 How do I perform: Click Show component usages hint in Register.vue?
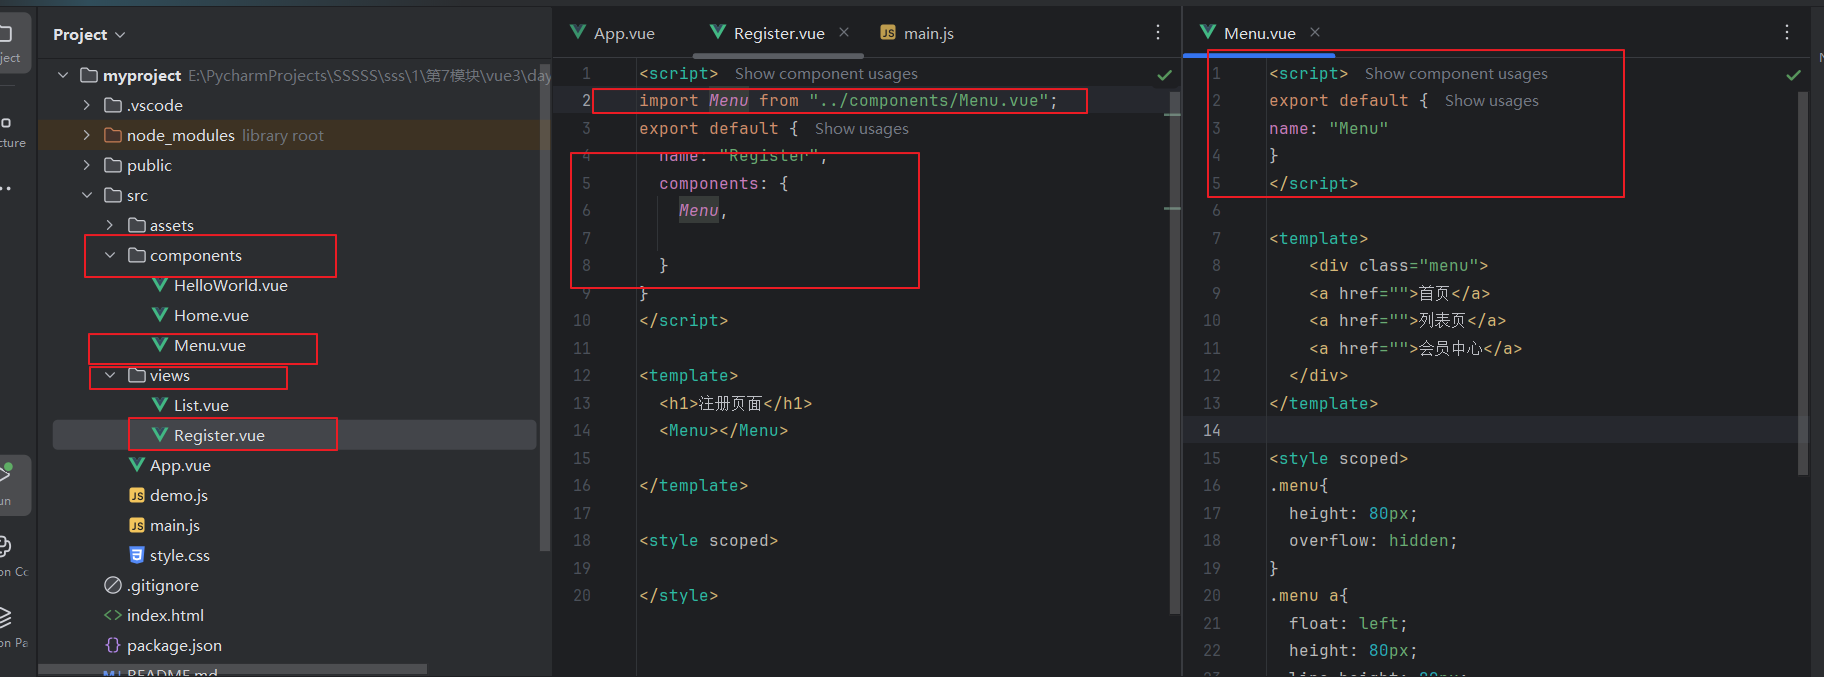click(826, 73)
